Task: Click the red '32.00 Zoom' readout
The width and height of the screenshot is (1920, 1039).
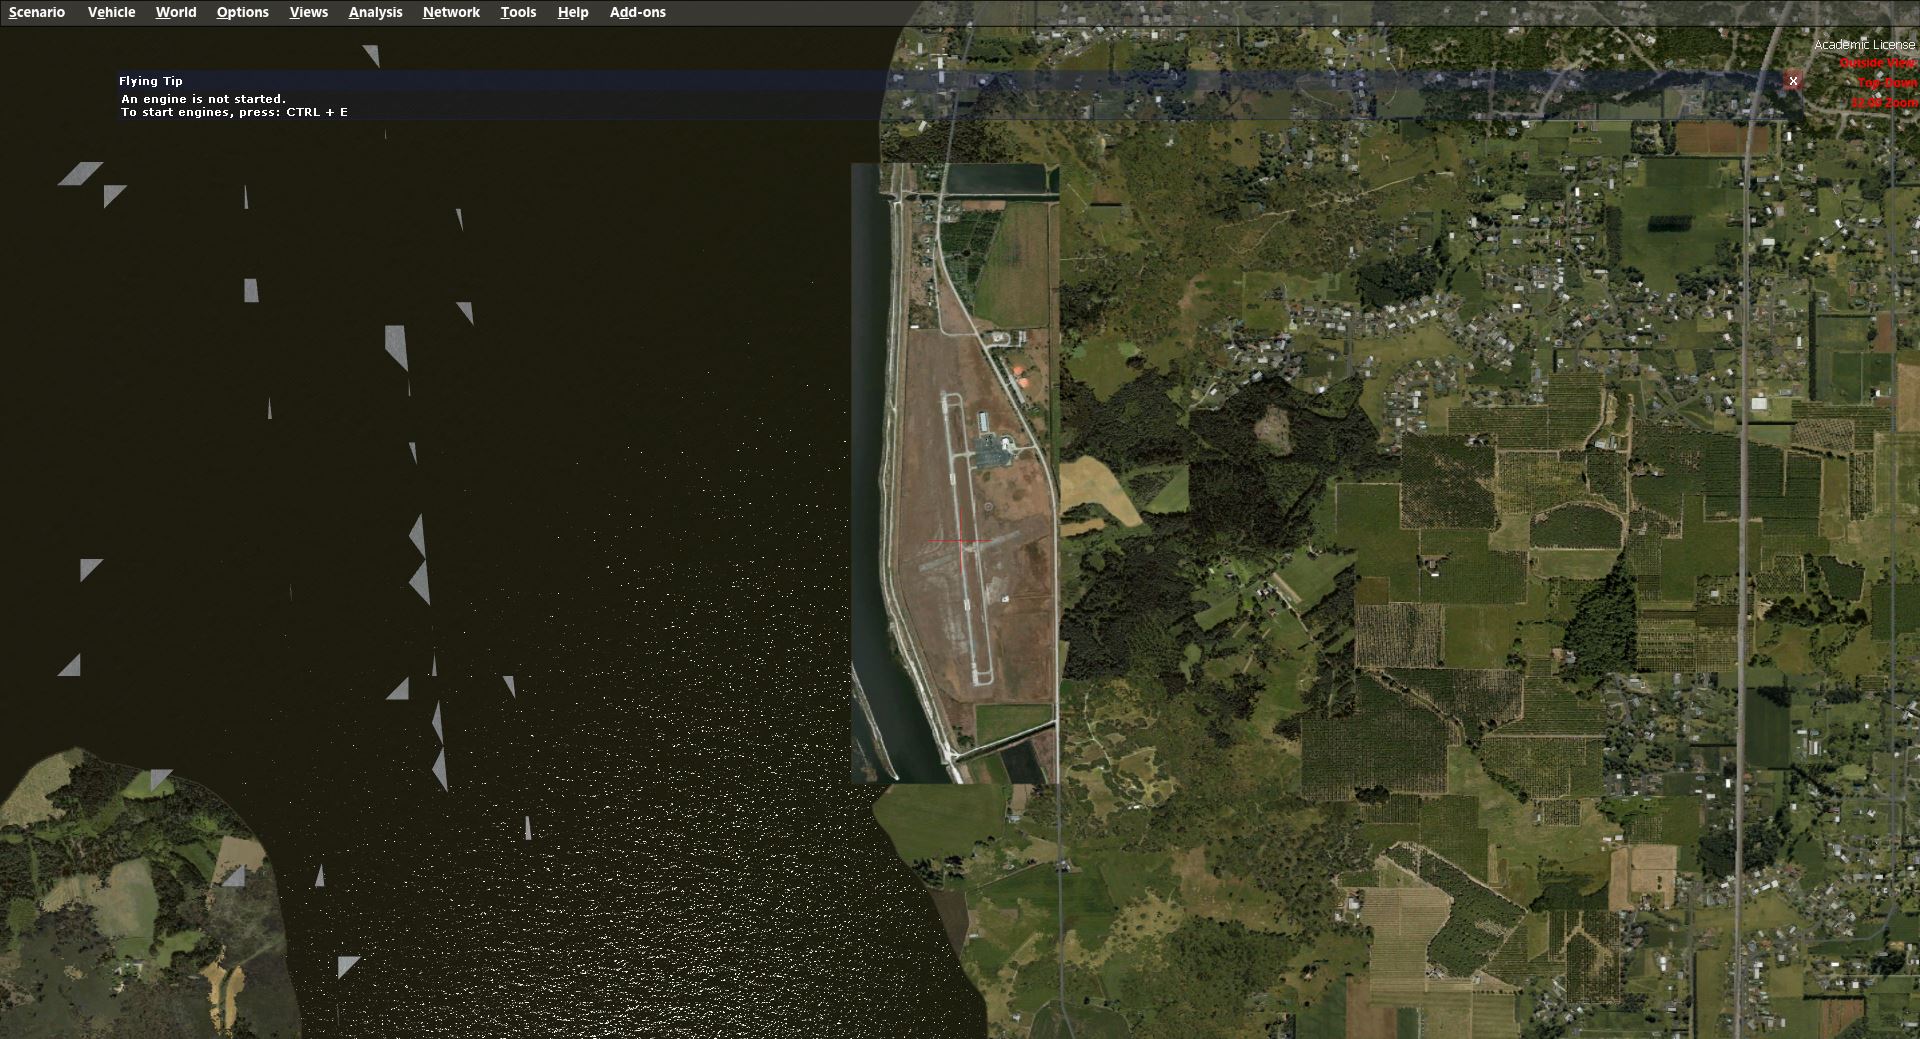Action: (1884, 103)
